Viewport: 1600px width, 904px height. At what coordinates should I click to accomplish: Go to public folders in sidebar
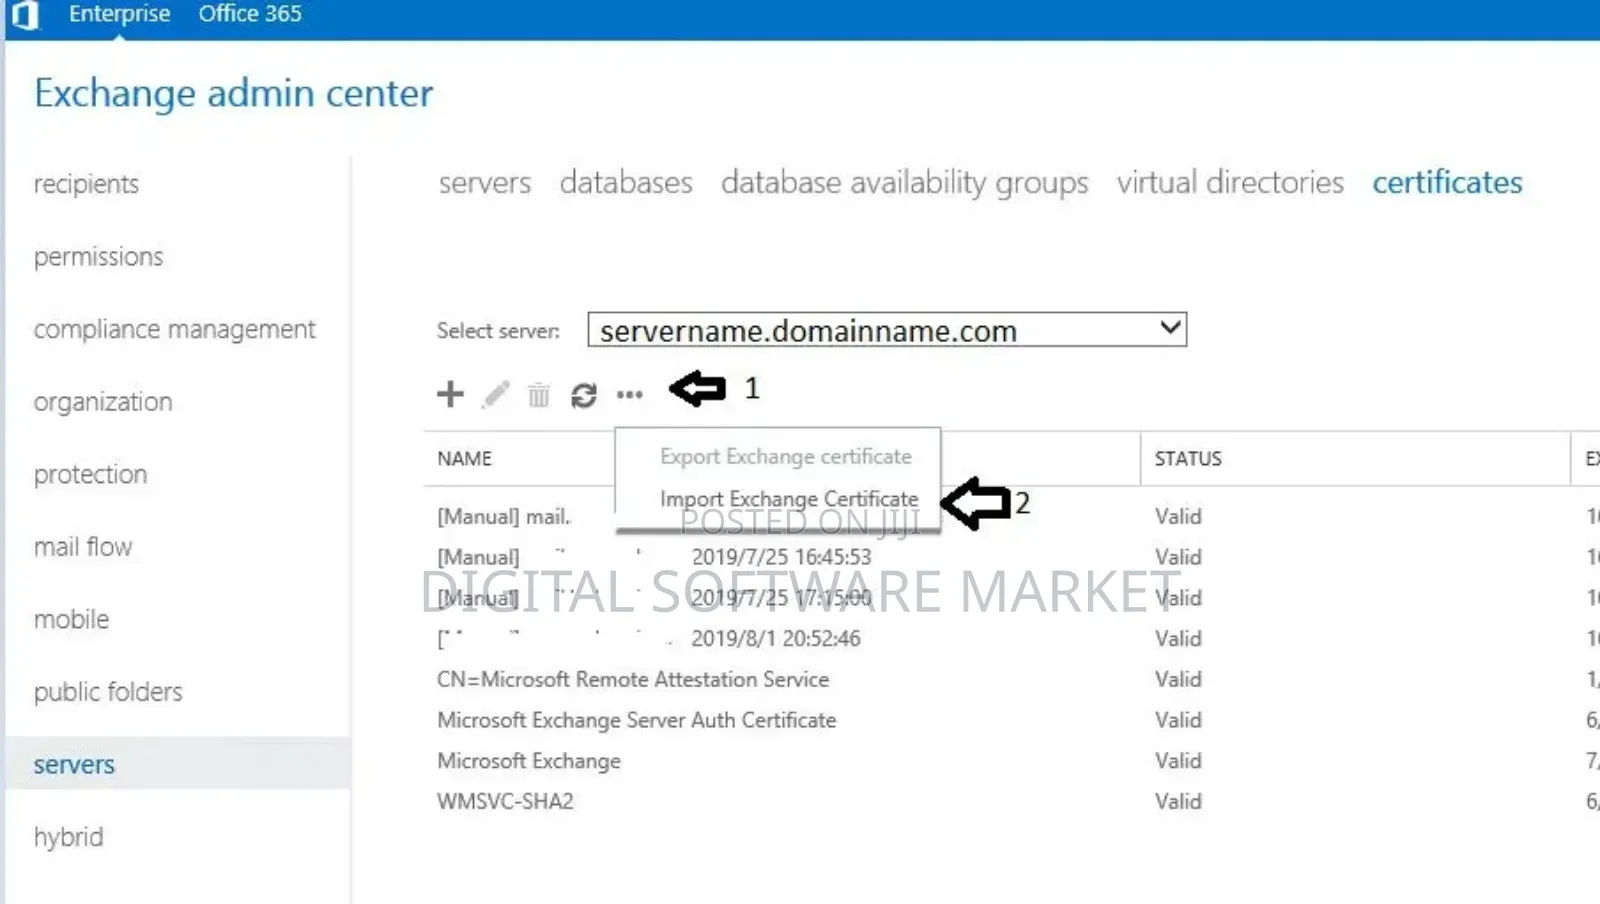108,692
